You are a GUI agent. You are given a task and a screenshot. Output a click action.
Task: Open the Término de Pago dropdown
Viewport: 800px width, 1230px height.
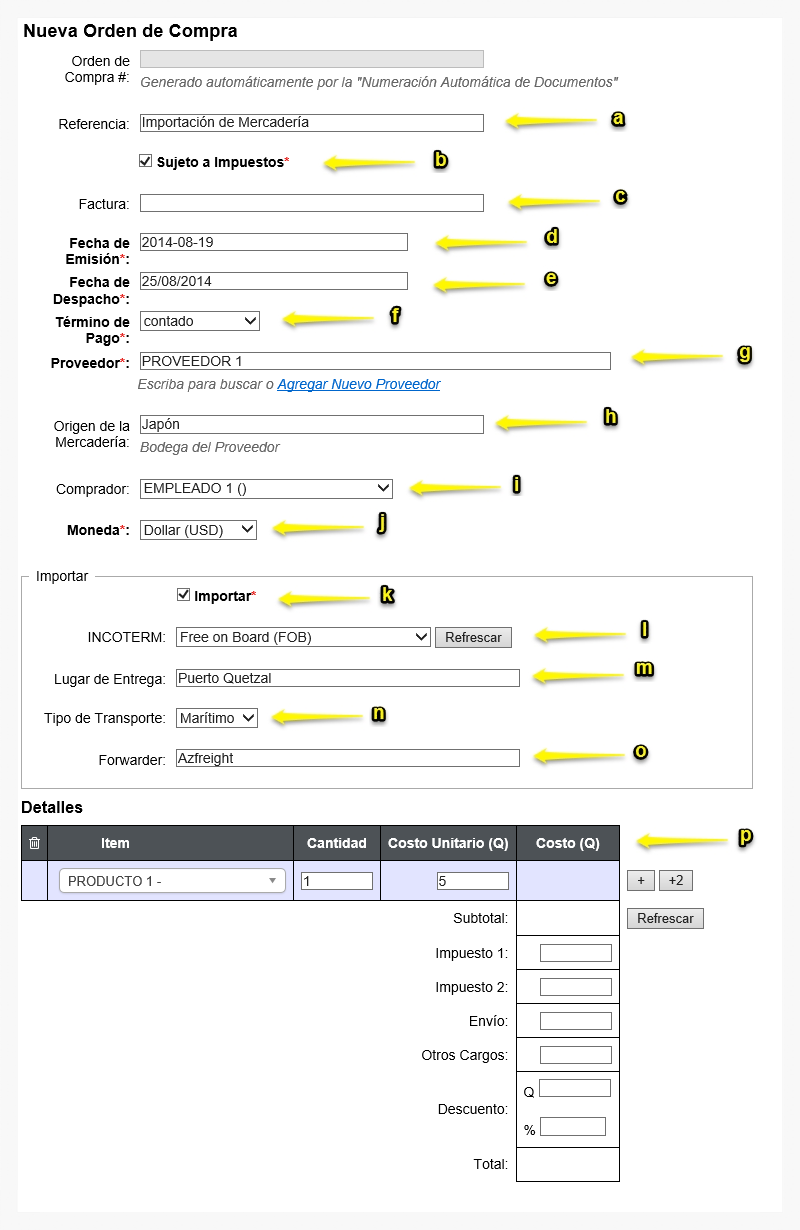[x=200, y=321]
